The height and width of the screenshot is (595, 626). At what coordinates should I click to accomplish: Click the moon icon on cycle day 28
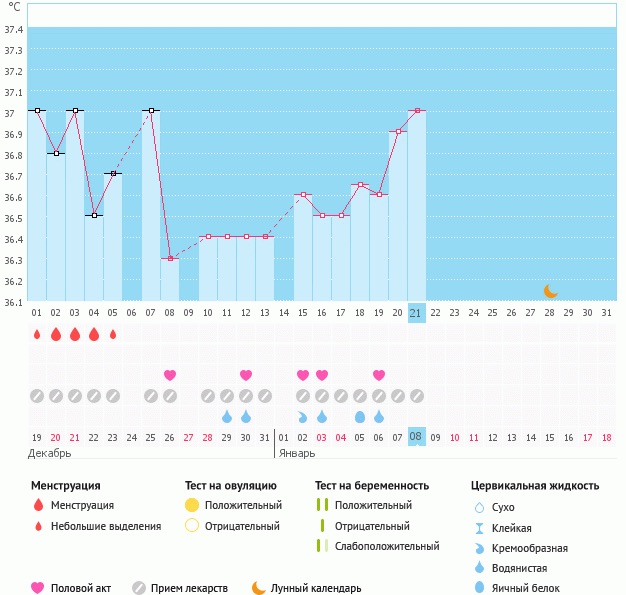(x=550, y=290)
